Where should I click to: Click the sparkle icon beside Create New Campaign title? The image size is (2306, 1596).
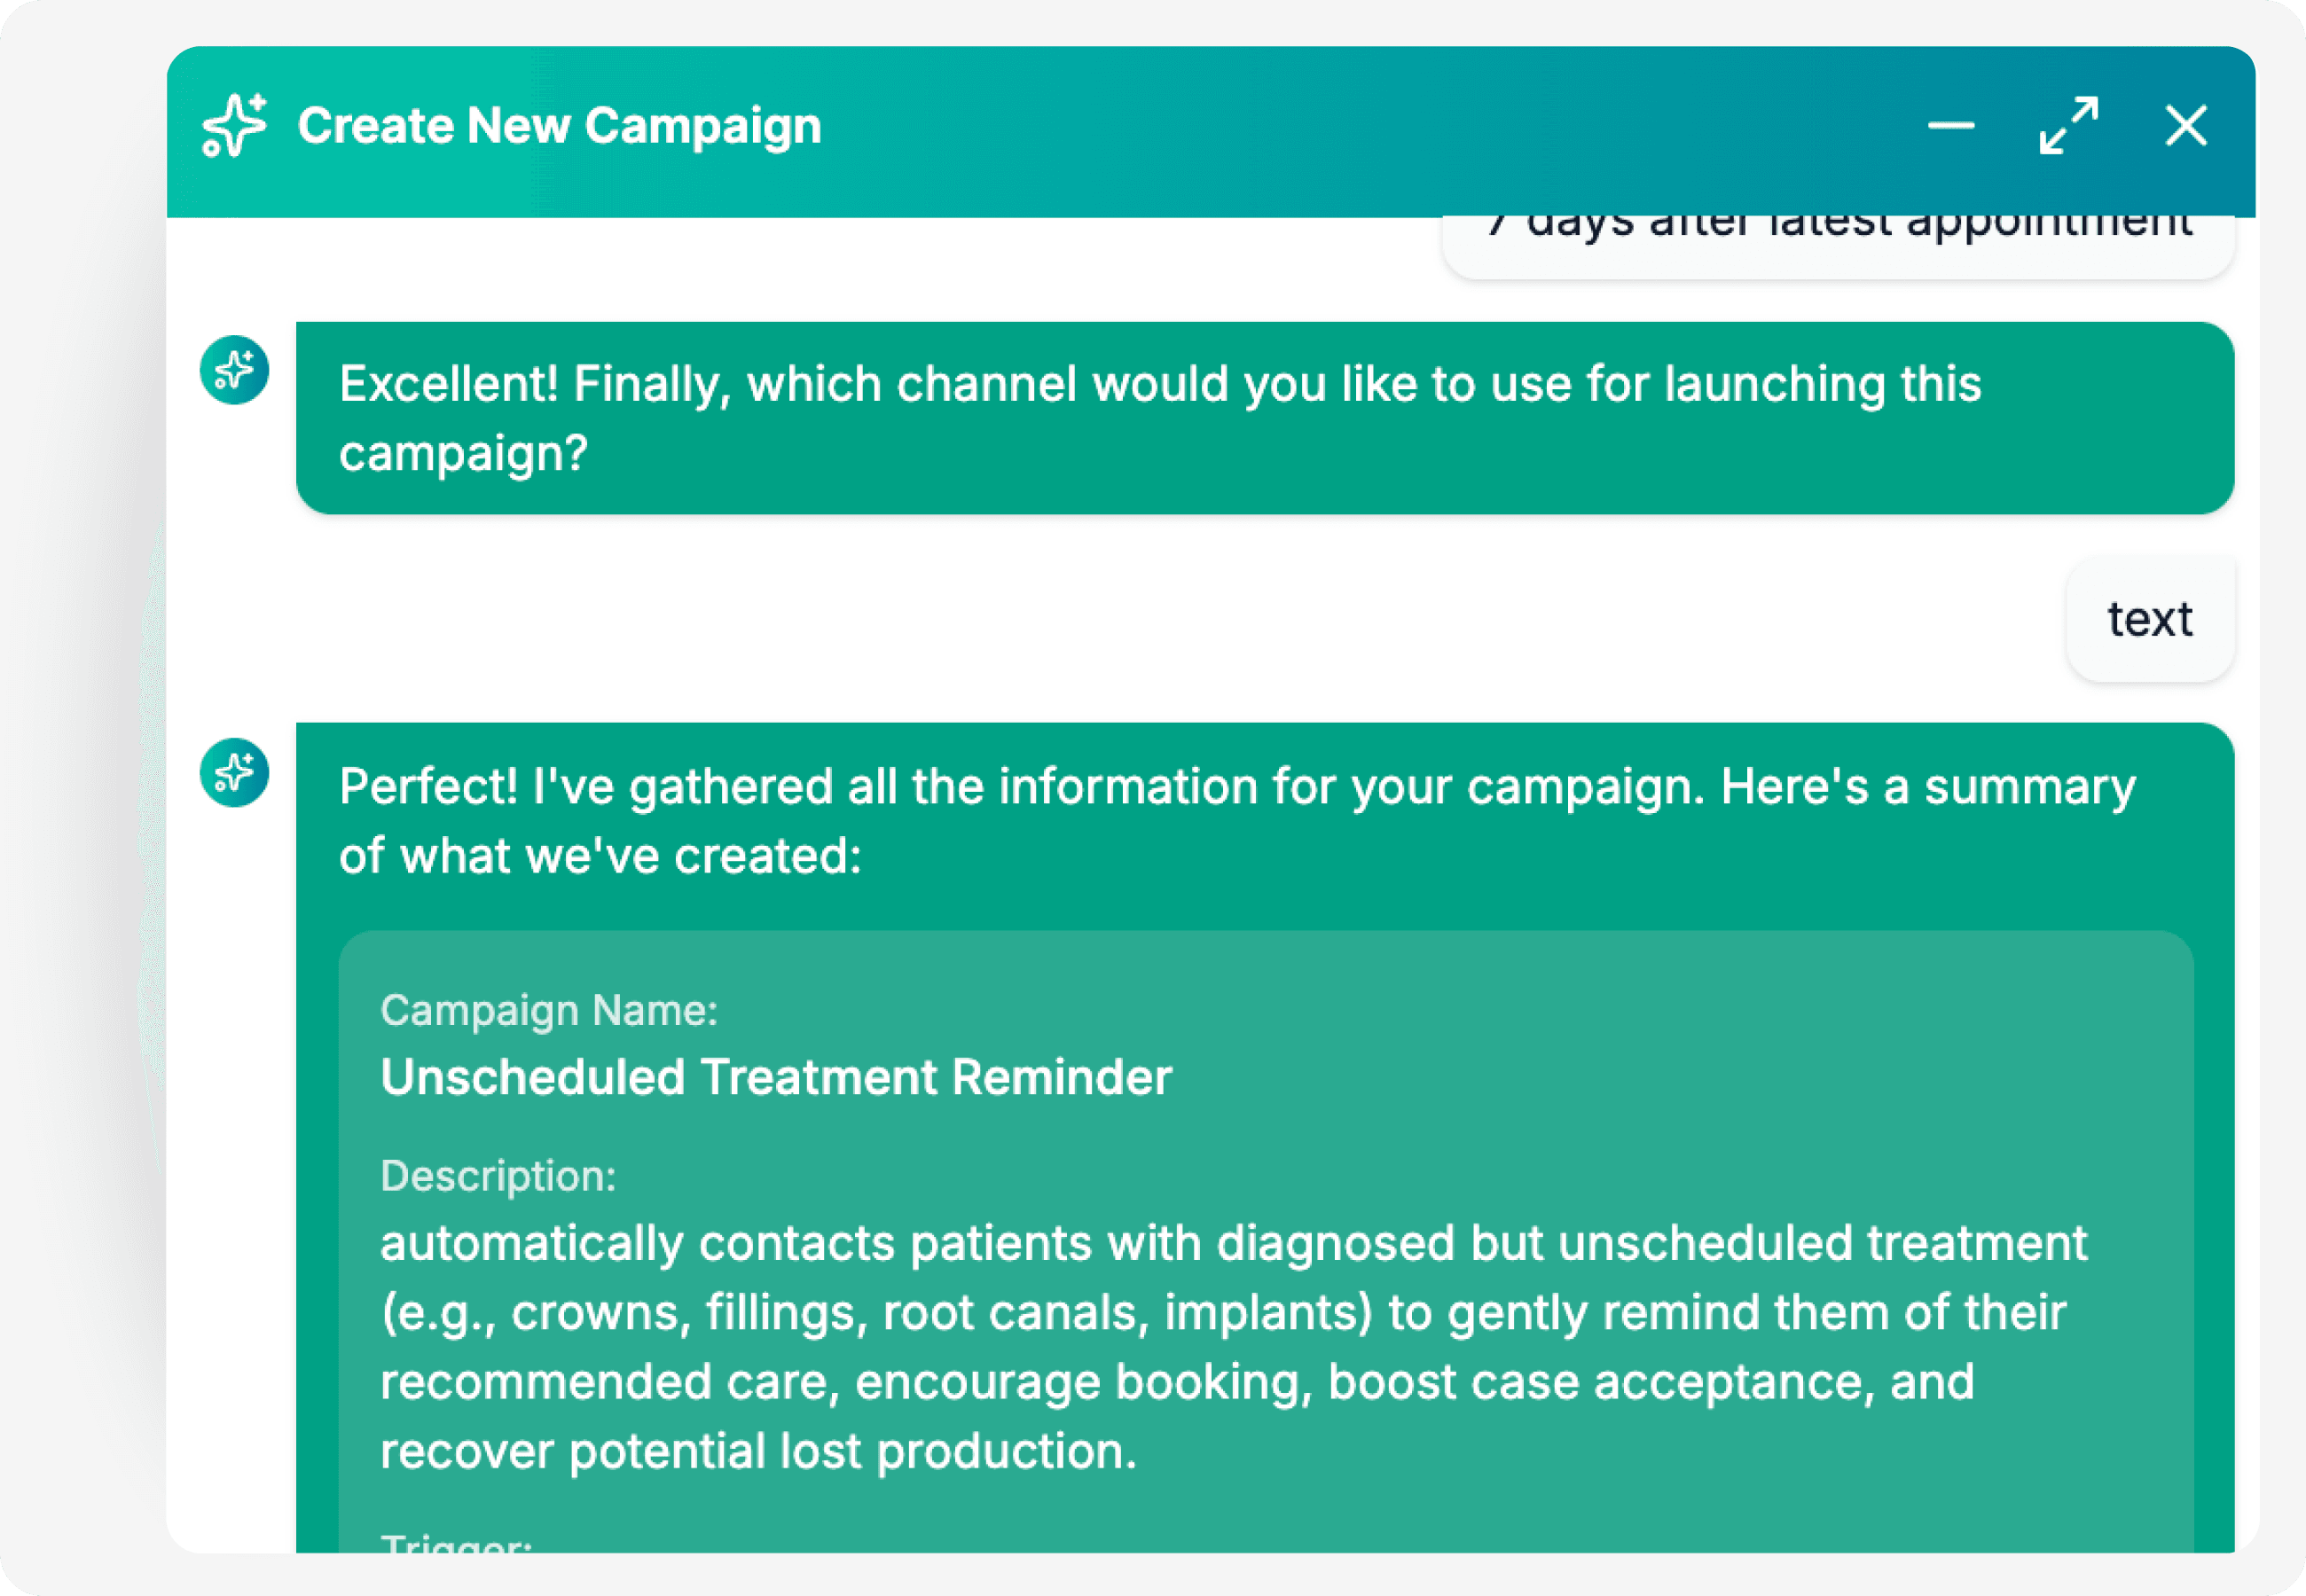click(x=234, y=126)
